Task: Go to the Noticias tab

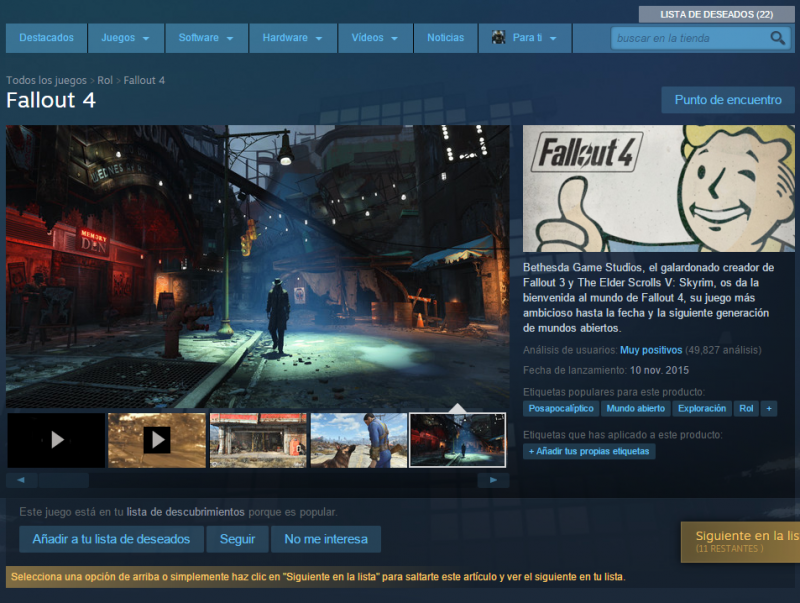Action: click(445, 38)
